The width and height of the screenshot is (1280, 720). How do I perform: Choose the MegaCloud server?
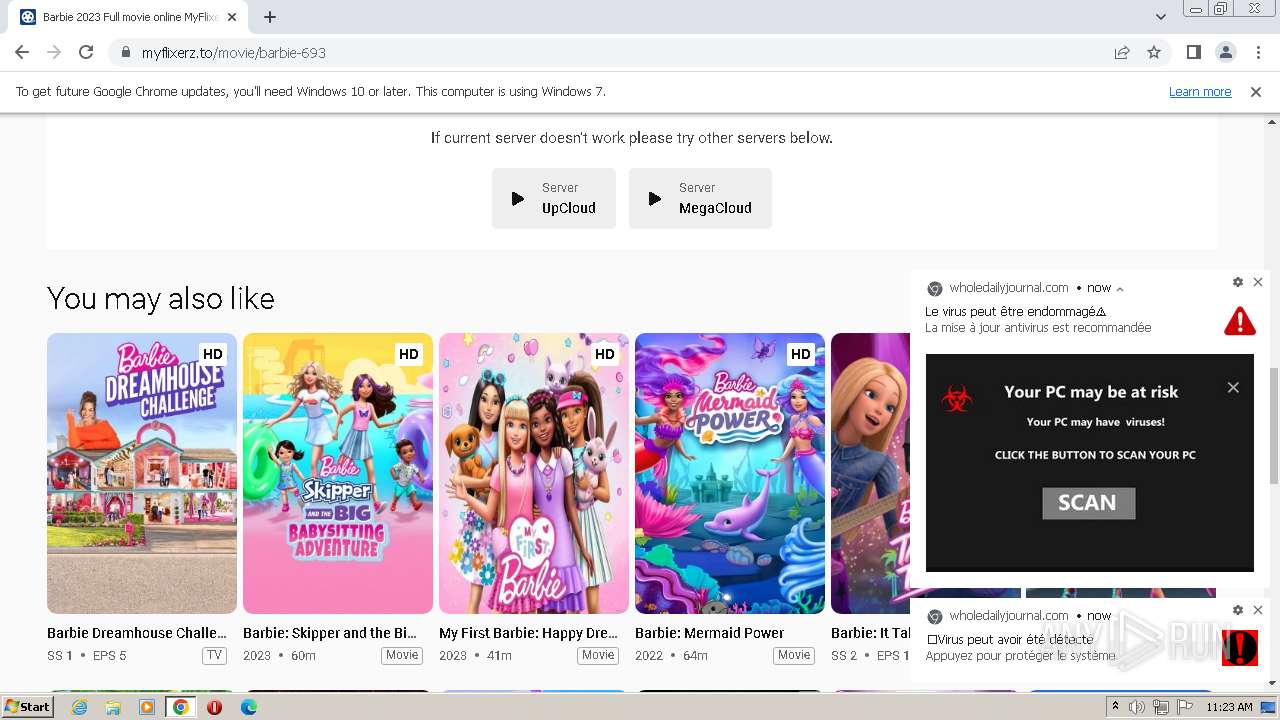click(x=700, y=198)
